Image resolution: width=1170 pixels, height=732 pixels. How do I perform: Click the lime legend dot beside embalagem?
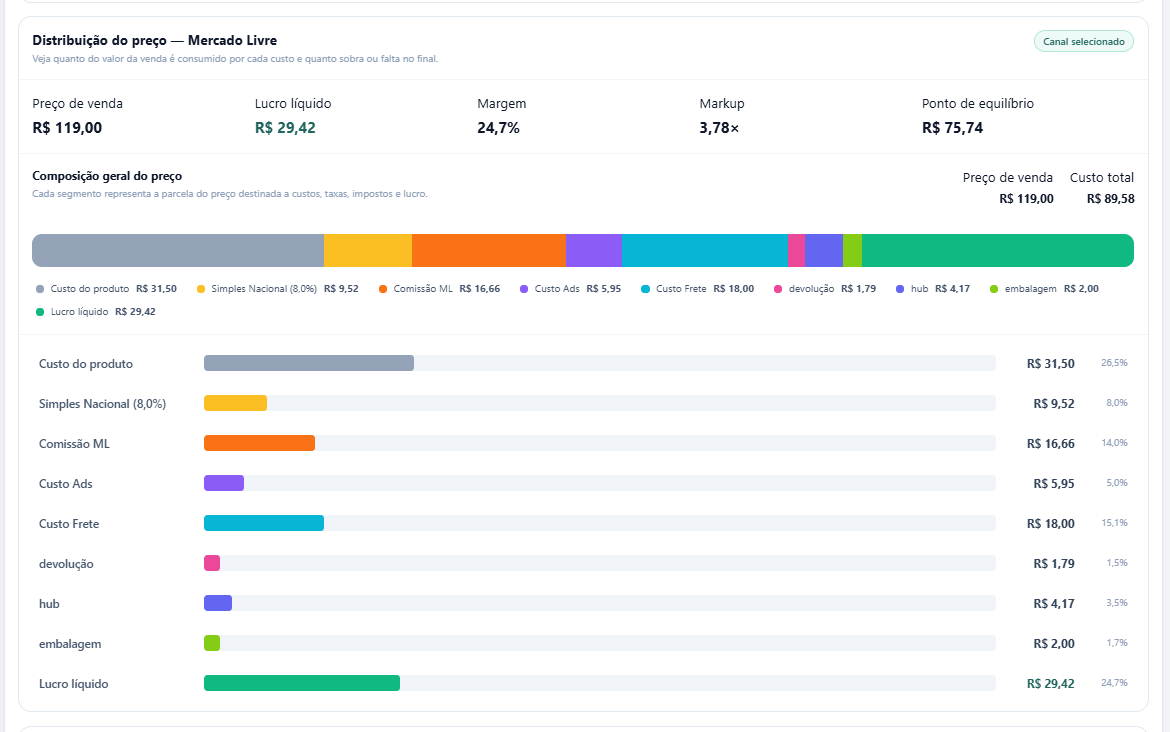click(x=994, y=290)
